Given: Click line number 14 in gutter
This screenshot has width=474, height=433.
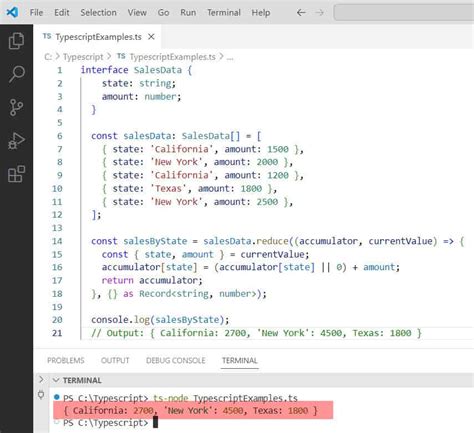Looking at the screenshot, I should (x=57, y=241).
